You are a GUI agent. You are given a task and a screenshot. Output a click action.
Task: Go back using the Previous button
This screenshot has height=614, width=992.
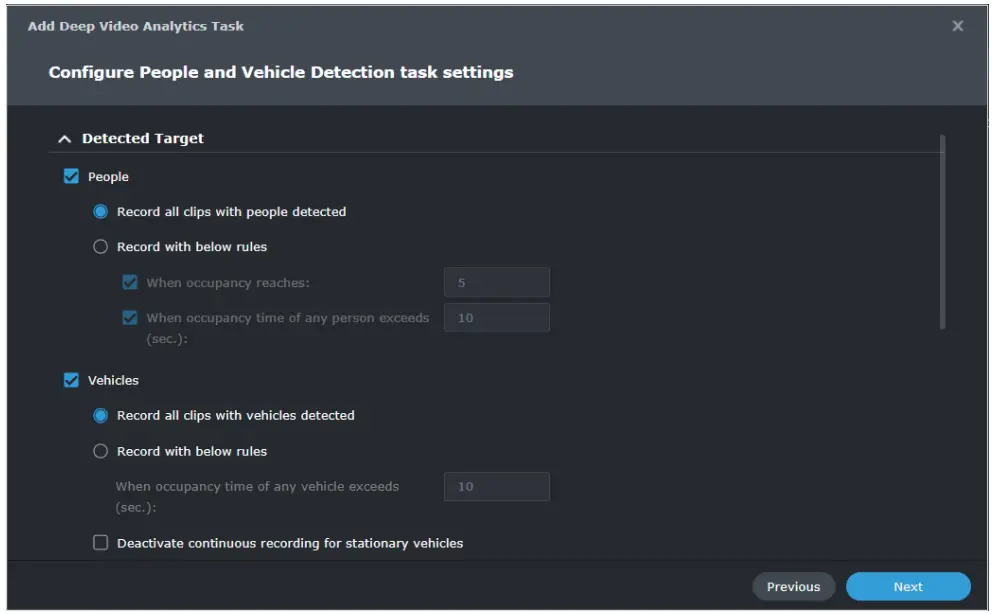click(793, 587)
